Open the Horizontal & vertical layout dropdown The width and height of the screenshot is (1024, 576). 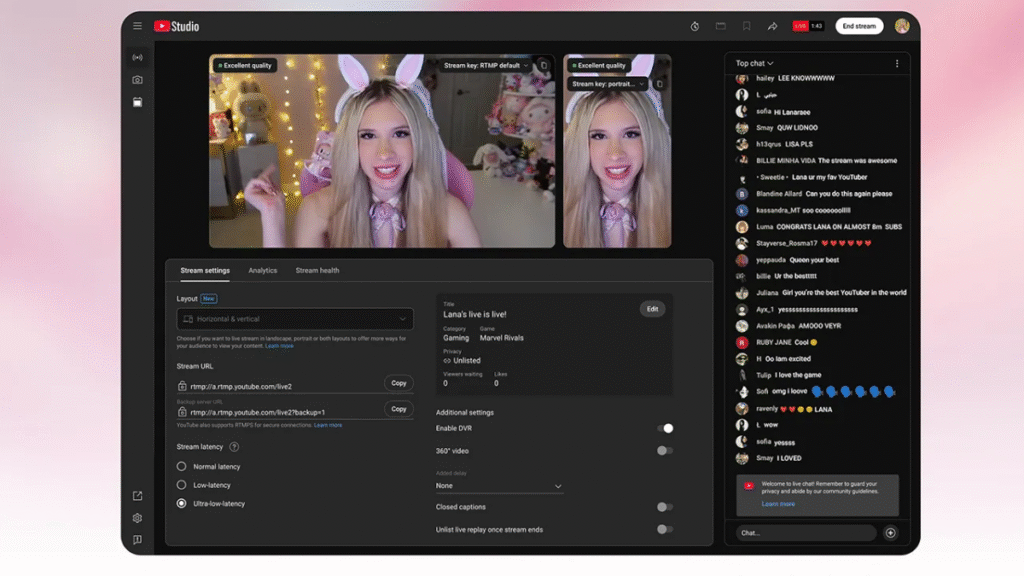(x=294, y=318)
